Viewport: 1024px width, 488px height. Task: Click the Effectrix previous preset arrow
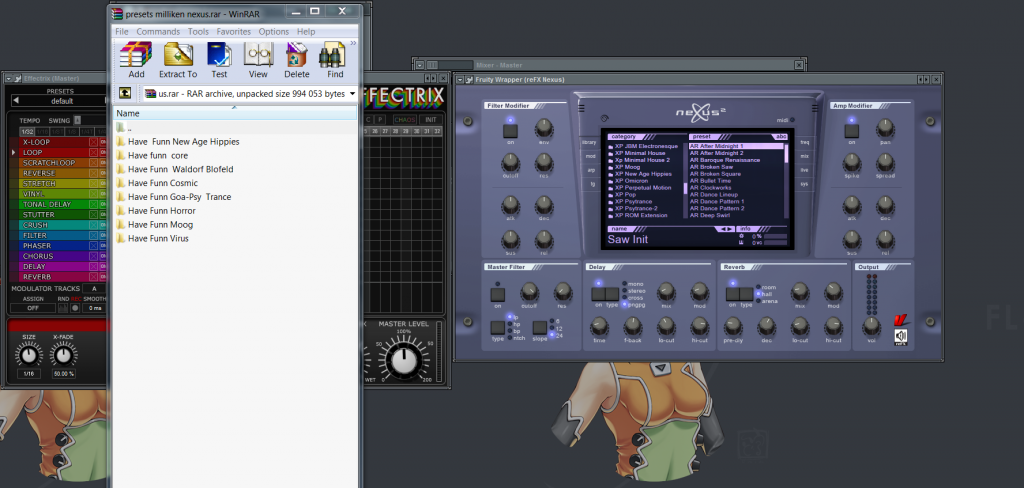(16, 101)
